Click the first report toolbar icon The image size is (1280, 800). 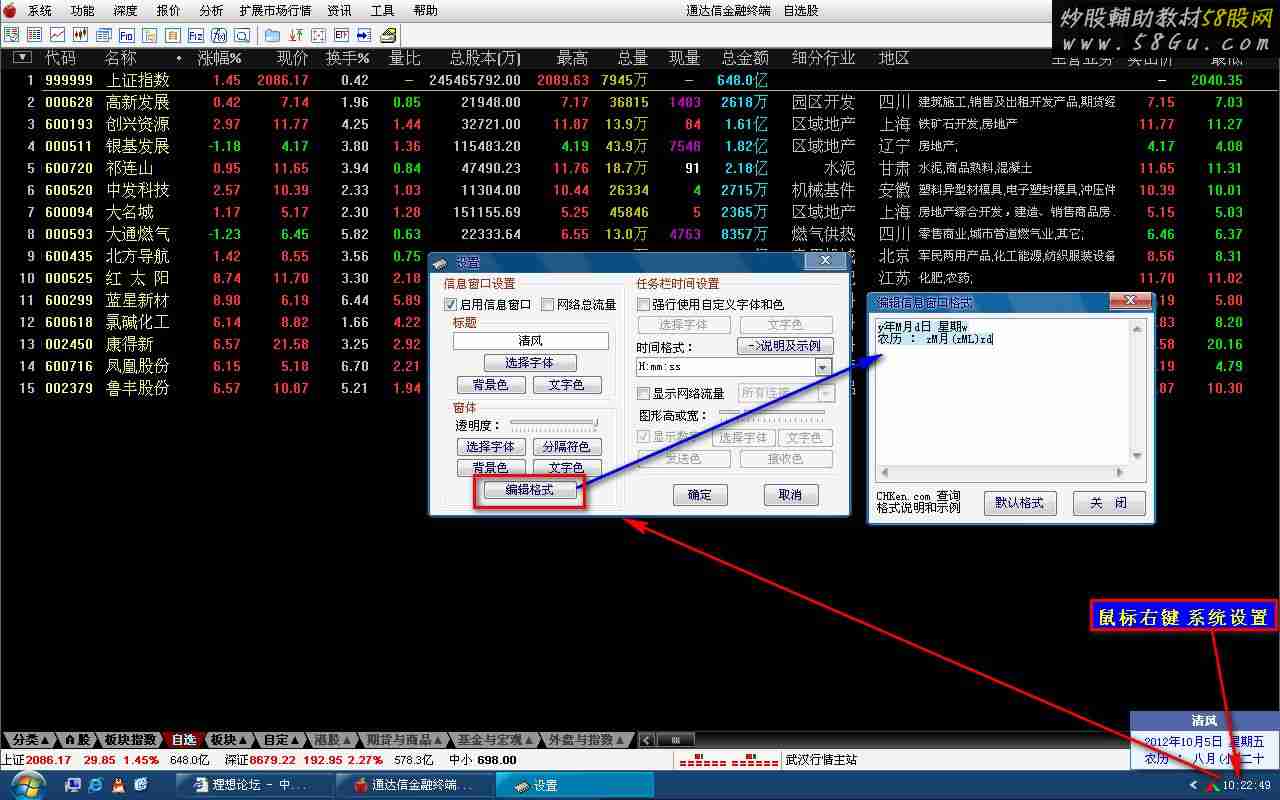(x=11, y=35)
